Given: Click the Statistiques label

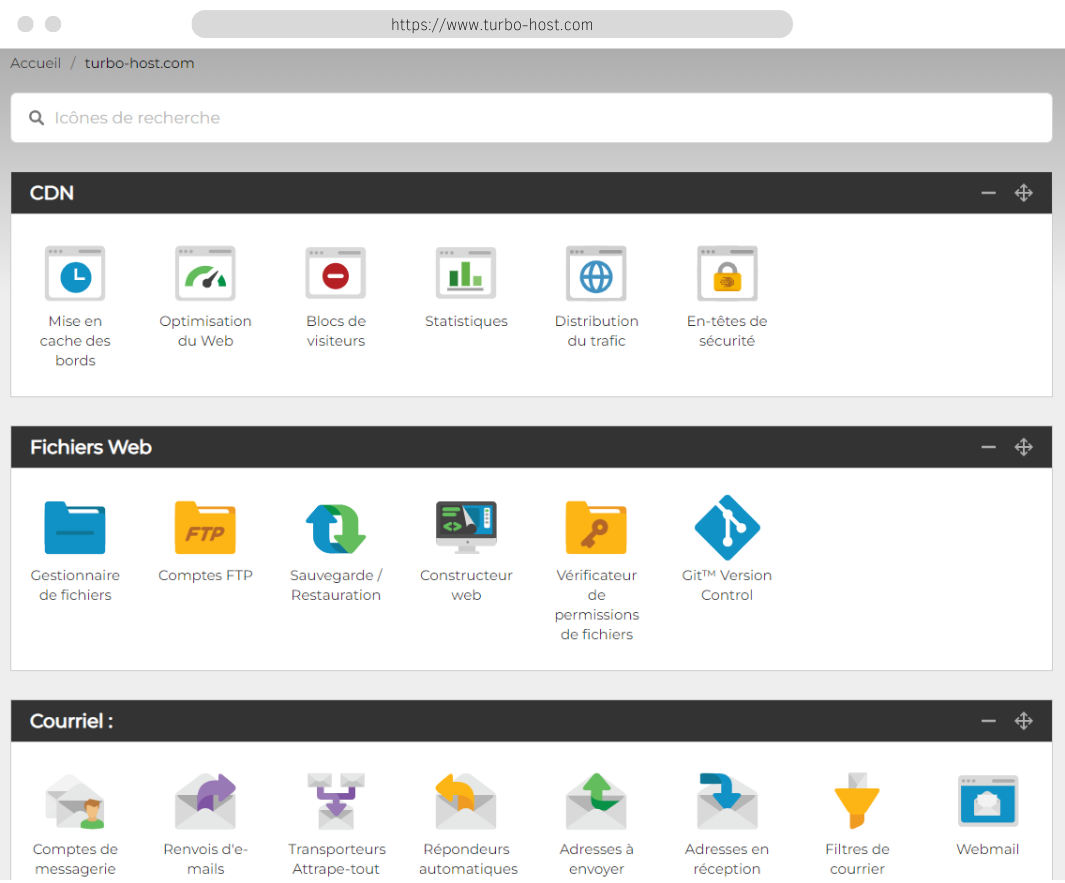Looking at the screenshot, I should click(466, 321).
